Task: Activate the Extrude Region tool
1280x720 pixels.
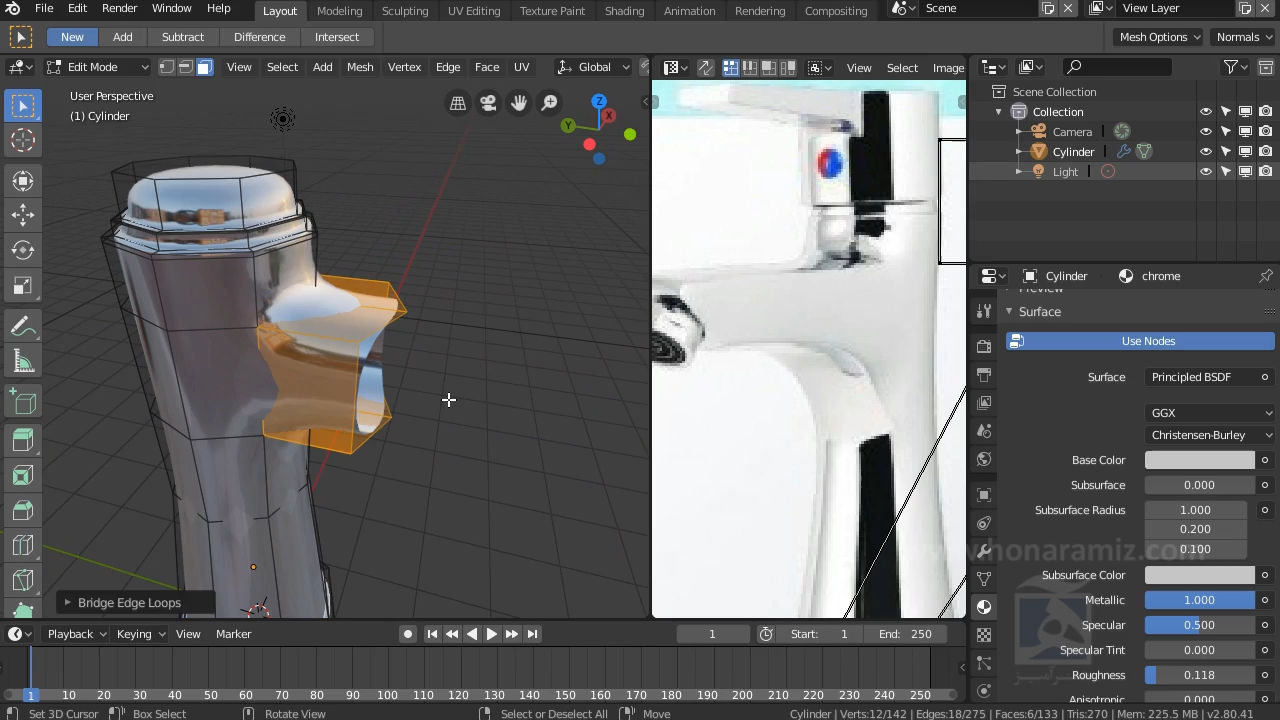Action: (22, 440)
